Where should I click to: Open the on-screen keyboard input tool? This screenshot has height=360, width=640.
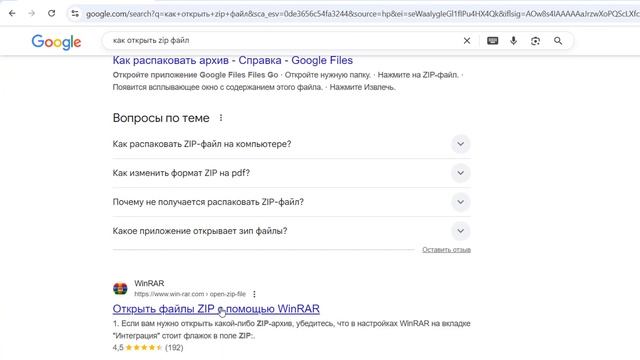(x=493, y=41)
